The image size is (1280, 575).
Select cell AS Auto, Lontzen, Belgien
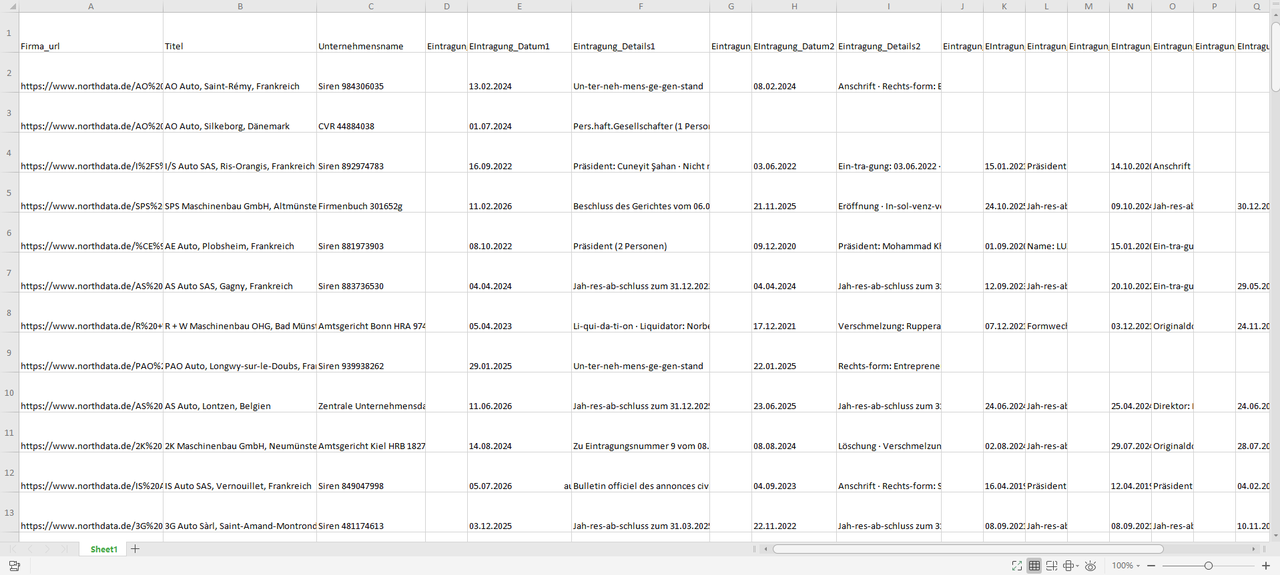click(x=240, y=393)
